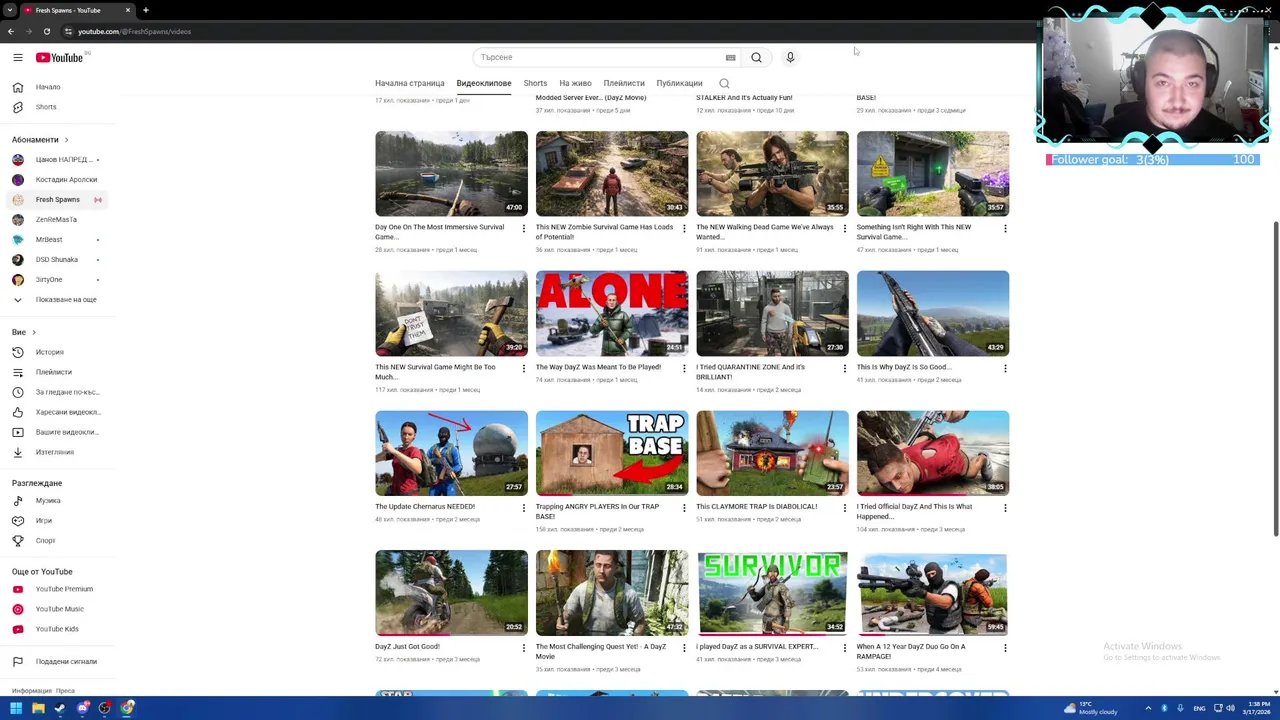Expand the Абонаменти section arrow
Screen dimensions: 1280x720
coord(66,140)
